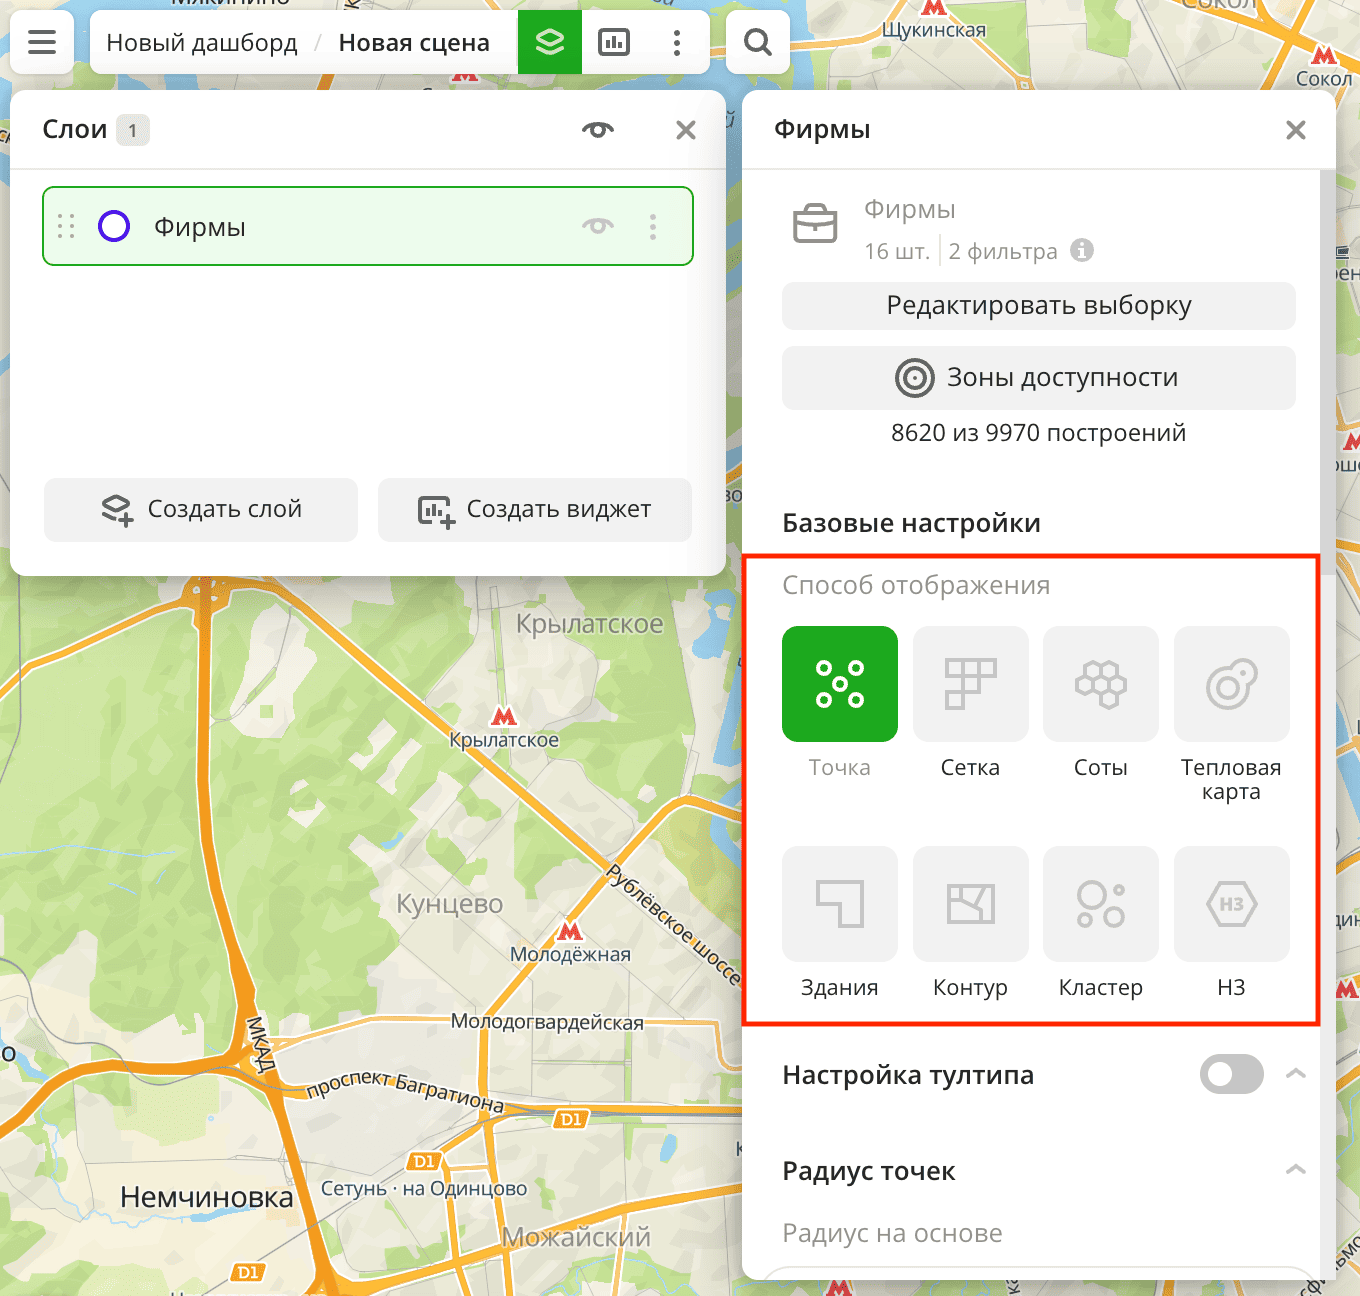This screenshot has width=1360, height=1296.
Task: Choose the H3 display method
Action: (1231, 904)
